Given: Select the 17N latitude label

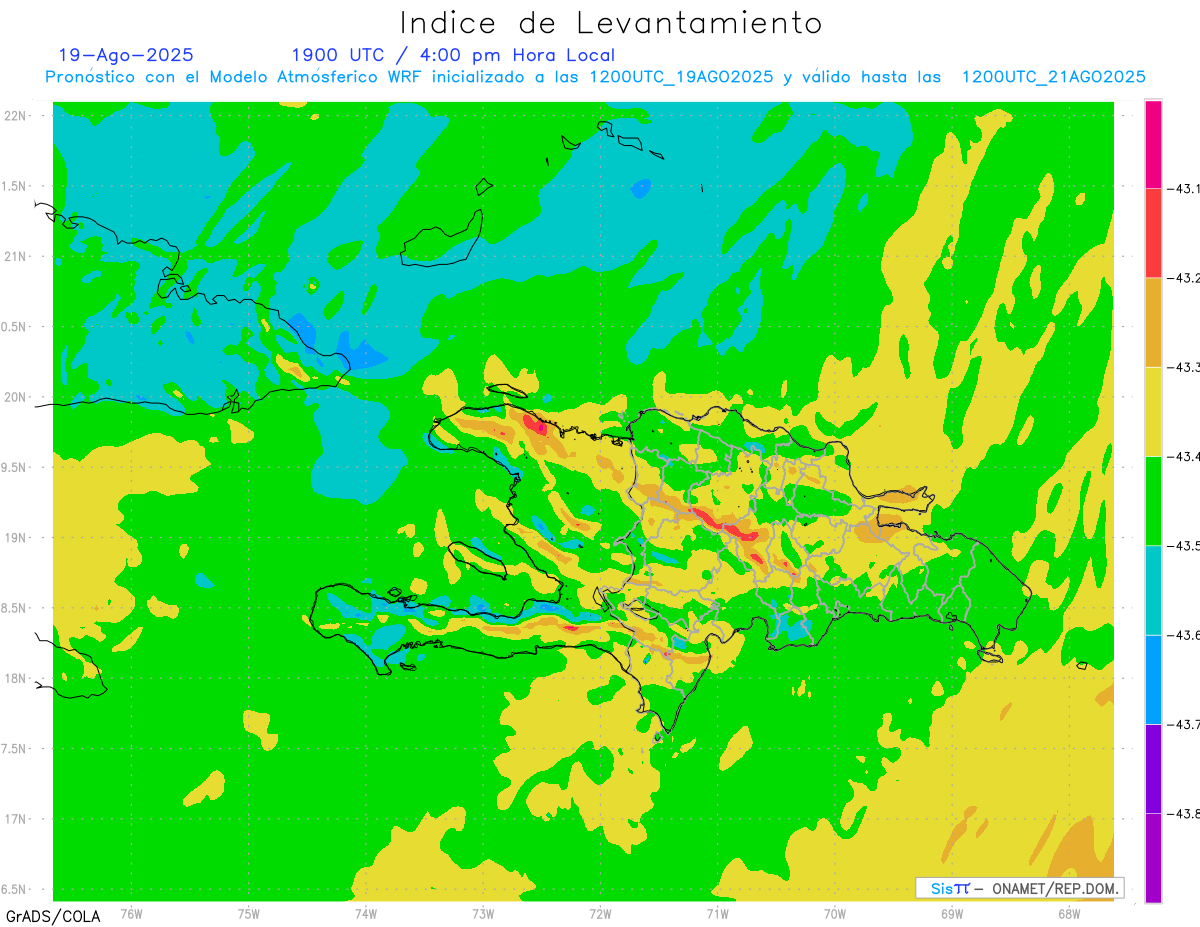Looking at the screenshot, I should [x=16, y=819].
